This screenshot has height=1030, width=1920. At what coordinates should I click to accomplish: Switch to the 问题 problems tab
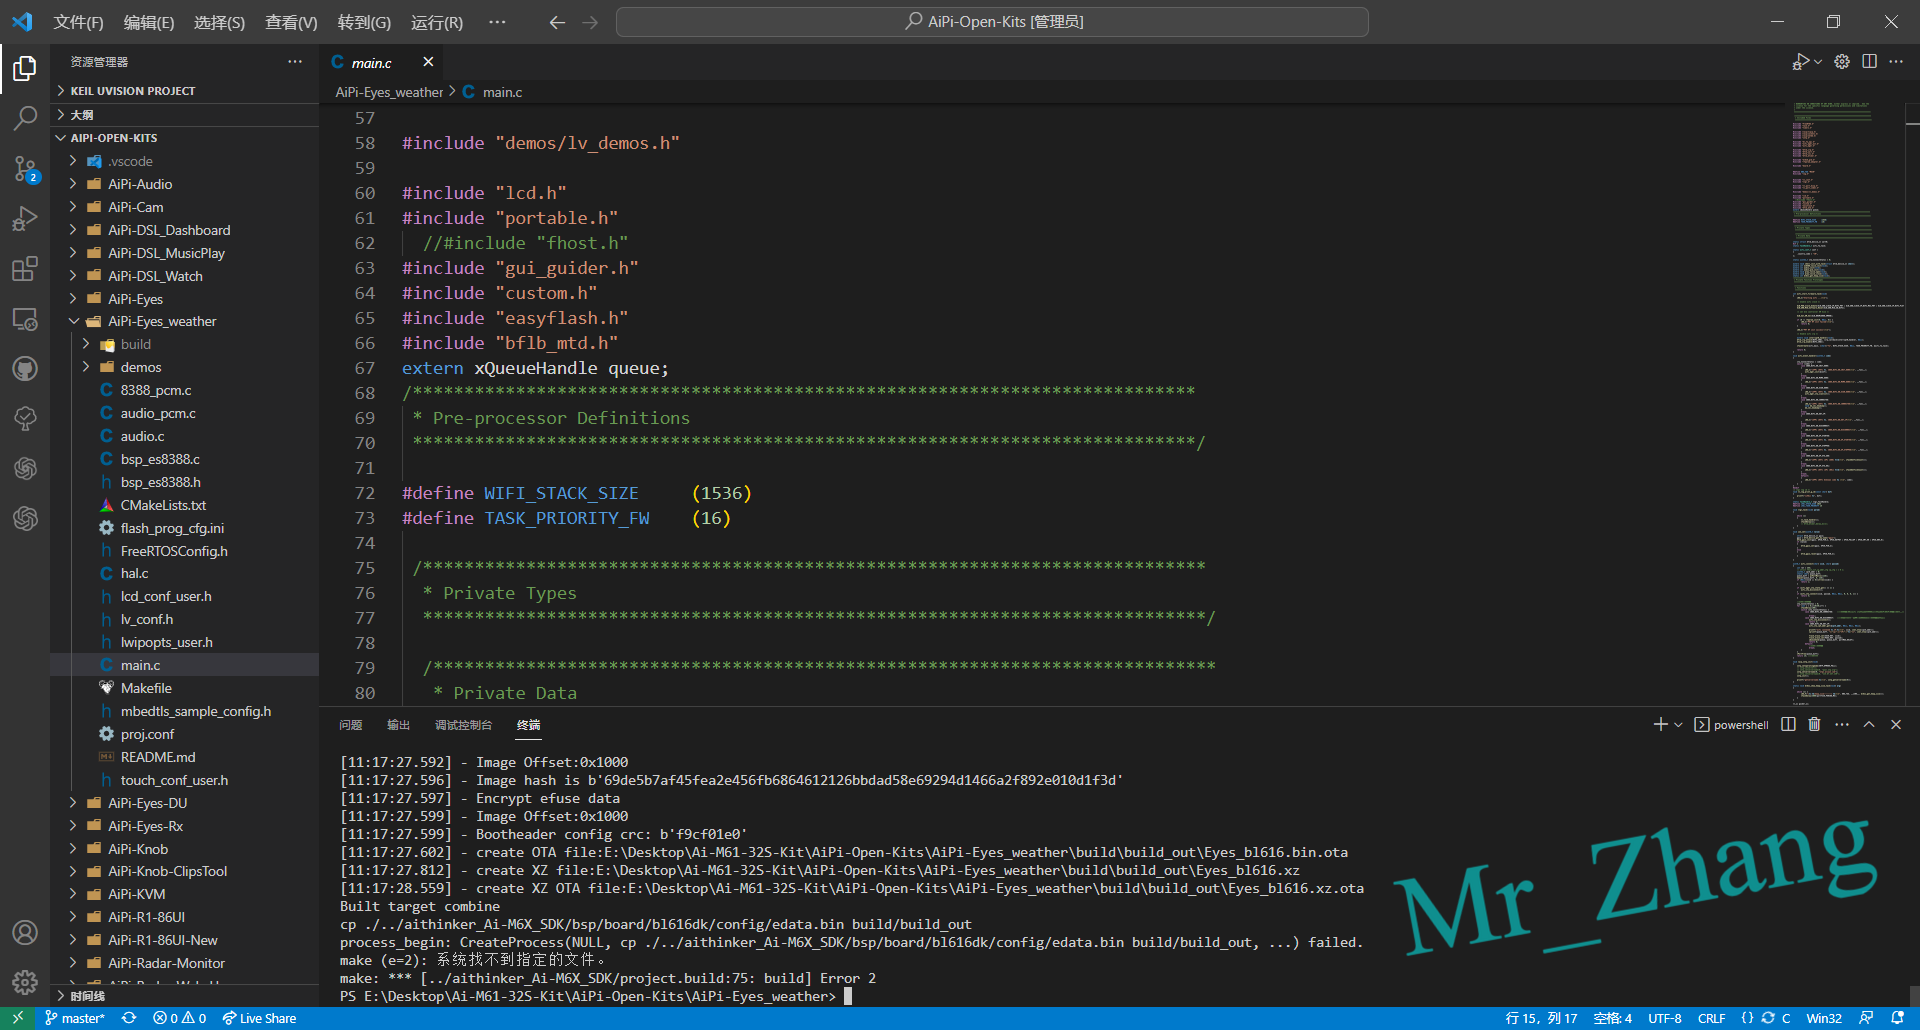point(351,725)
